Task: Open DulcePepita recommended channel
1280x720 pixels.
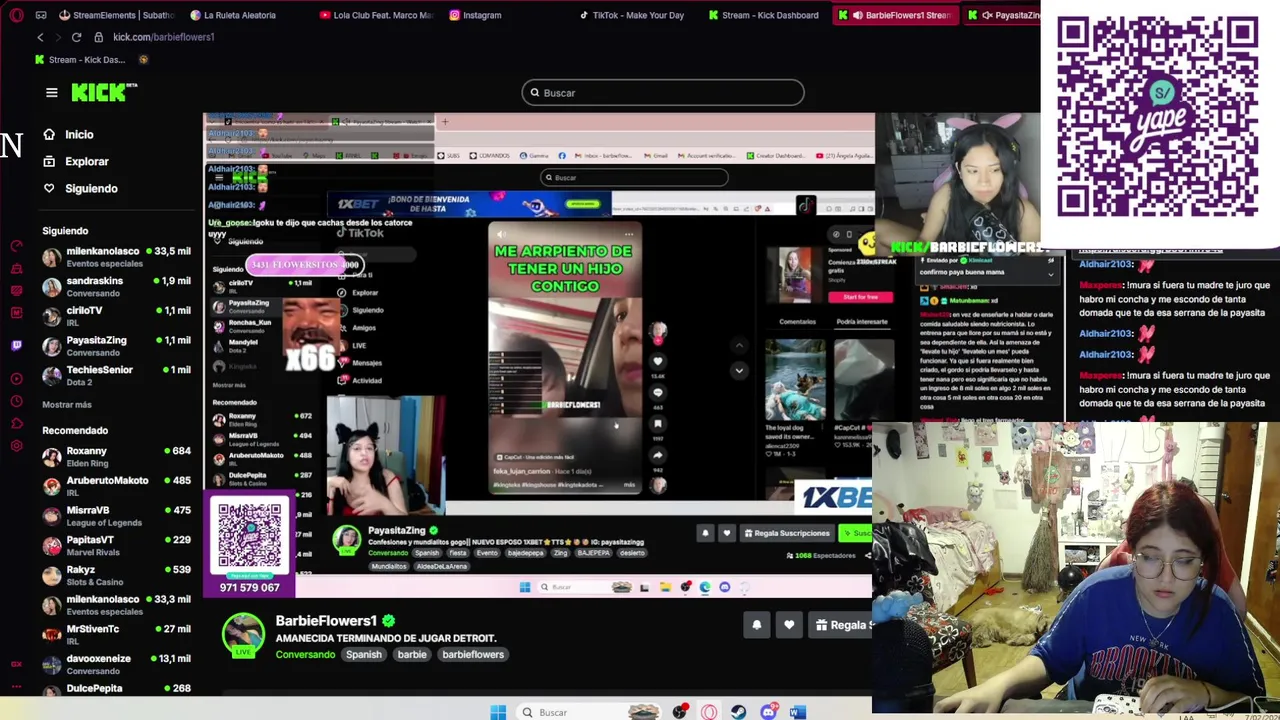Action: point(116,688)
